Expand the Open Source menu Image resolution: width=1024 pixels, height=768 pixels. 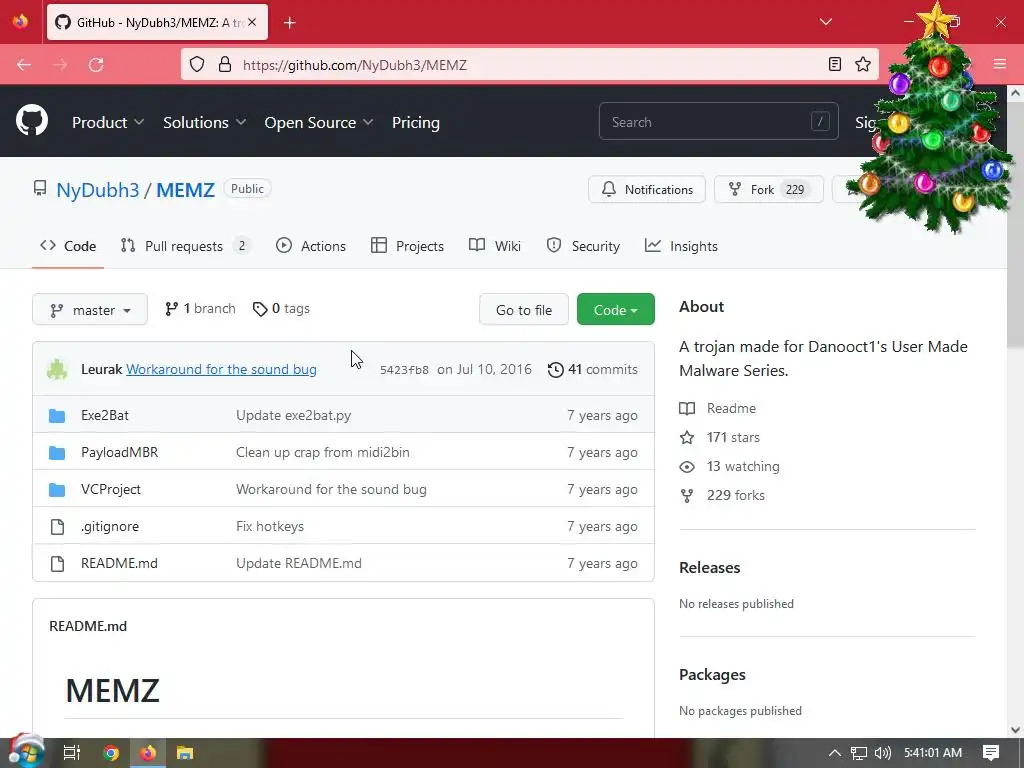coord(319,122)
